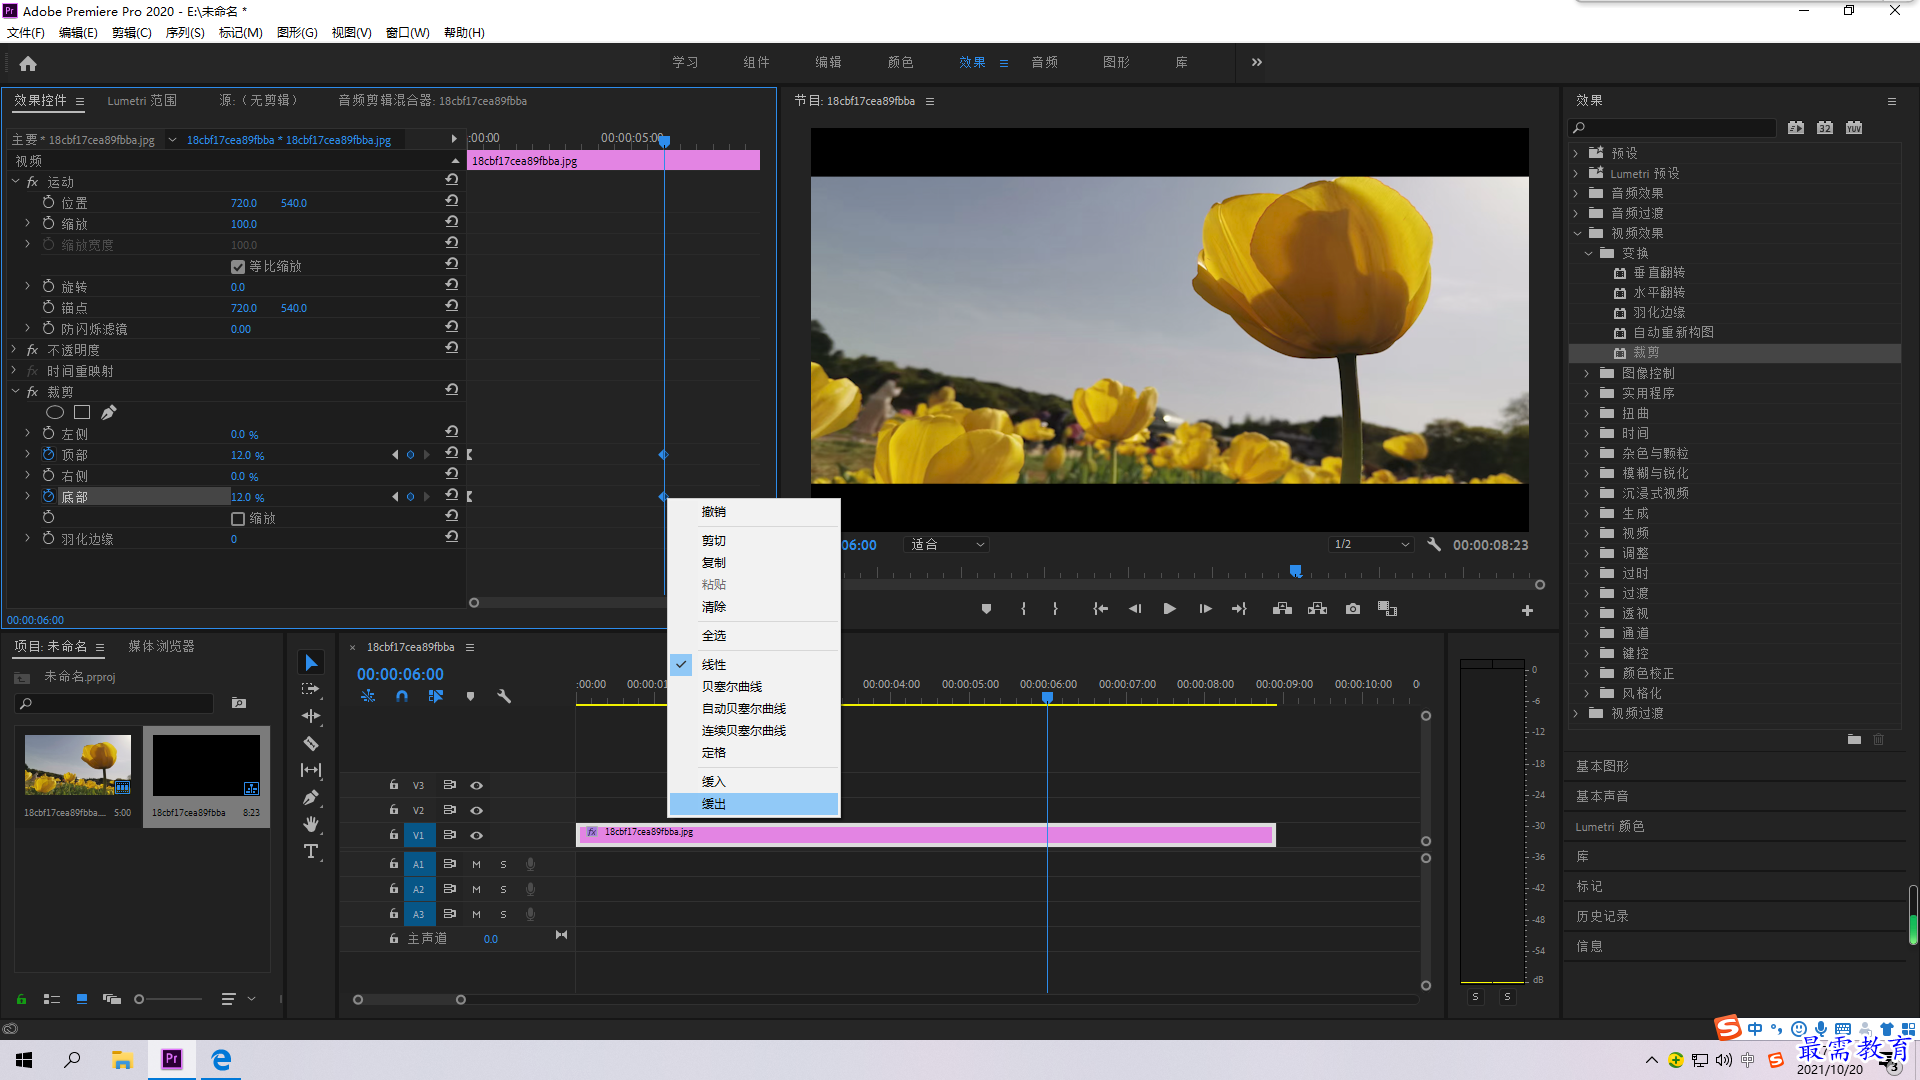Open the 适合 zoom dropdown
The image size is (1920, 1080).
coord(946,545)
